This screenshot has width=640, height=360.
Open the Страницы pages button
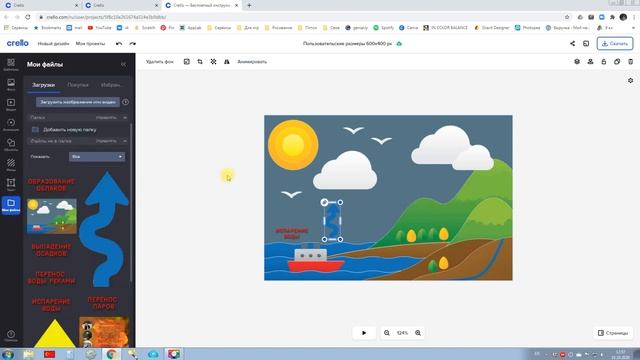[613, 333]
